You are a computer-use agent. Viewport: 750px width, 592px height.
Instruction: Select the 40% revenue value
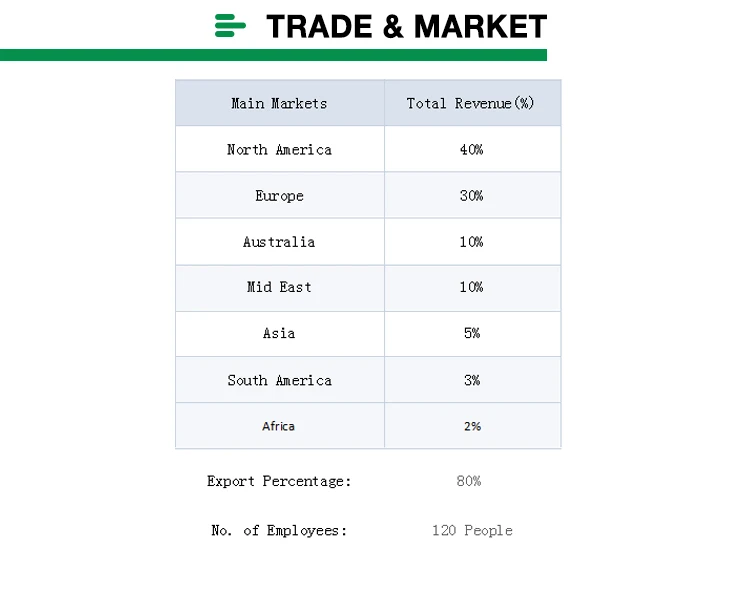(471, 149)
